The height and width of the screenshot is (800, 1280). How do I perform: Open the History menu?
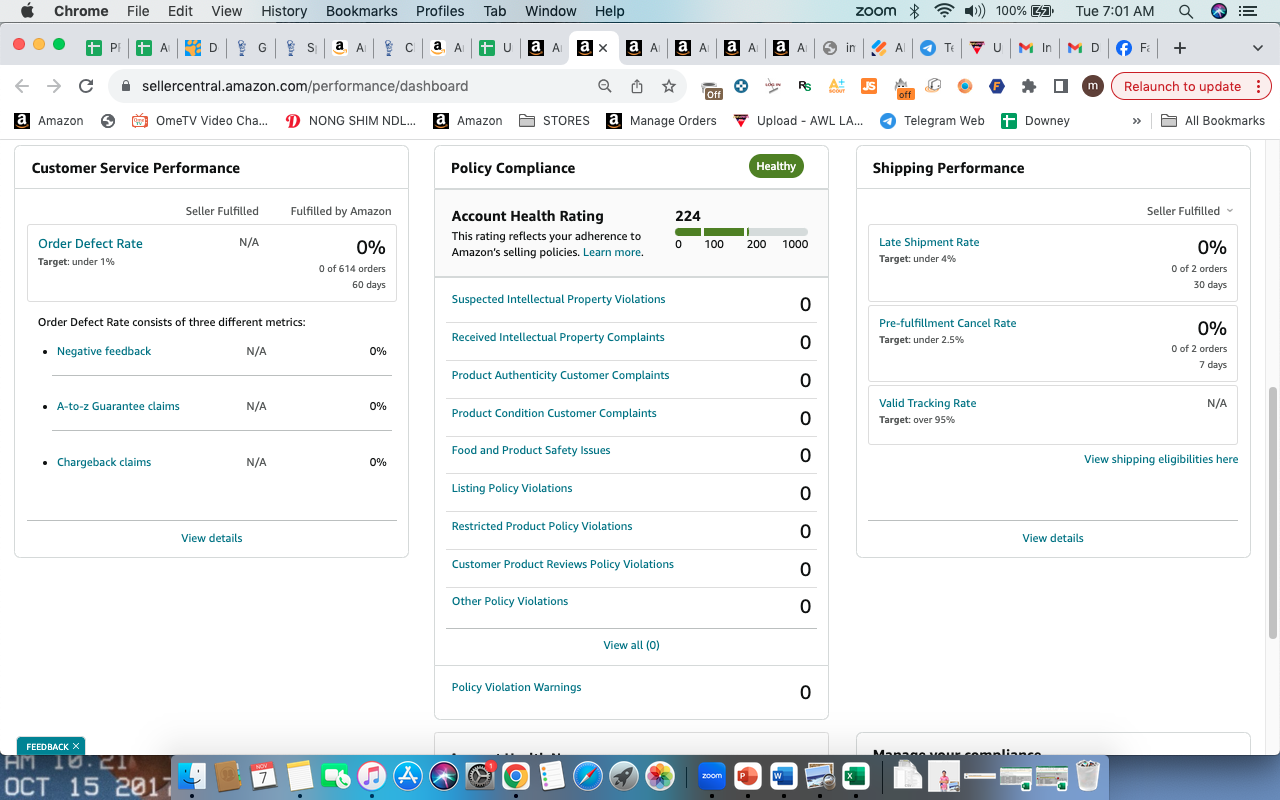point(284,11)
